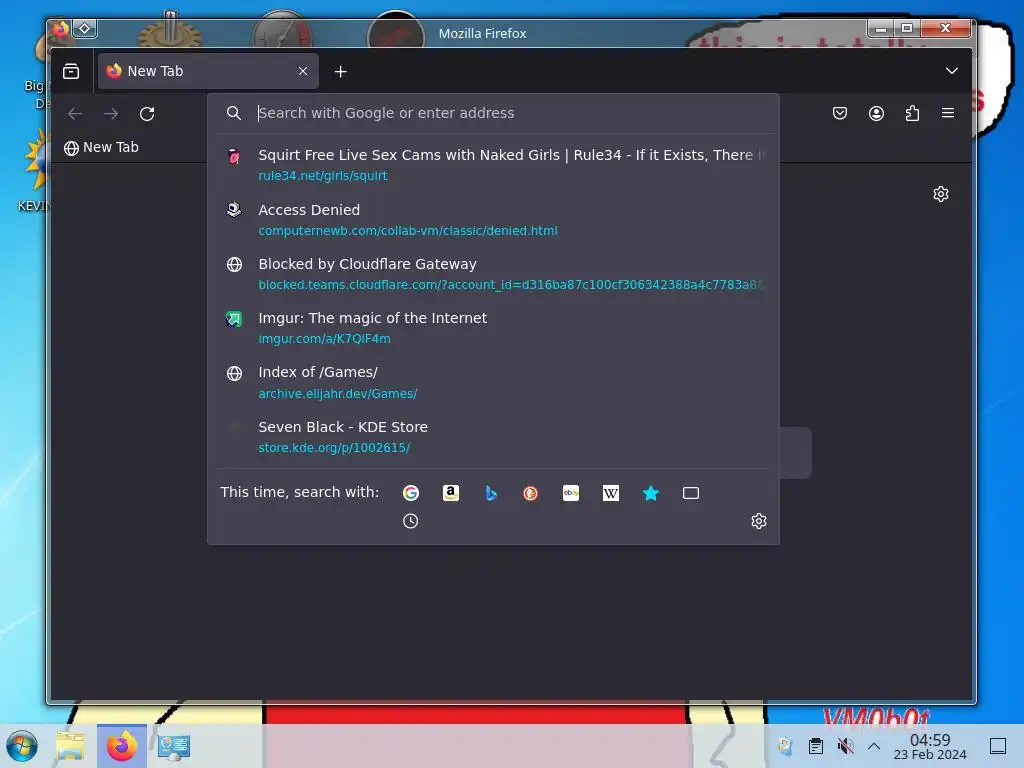Select Seven Black - KDE Store suggestion
This screenshot has height=768, width=1024.
(x=493, y=436)
